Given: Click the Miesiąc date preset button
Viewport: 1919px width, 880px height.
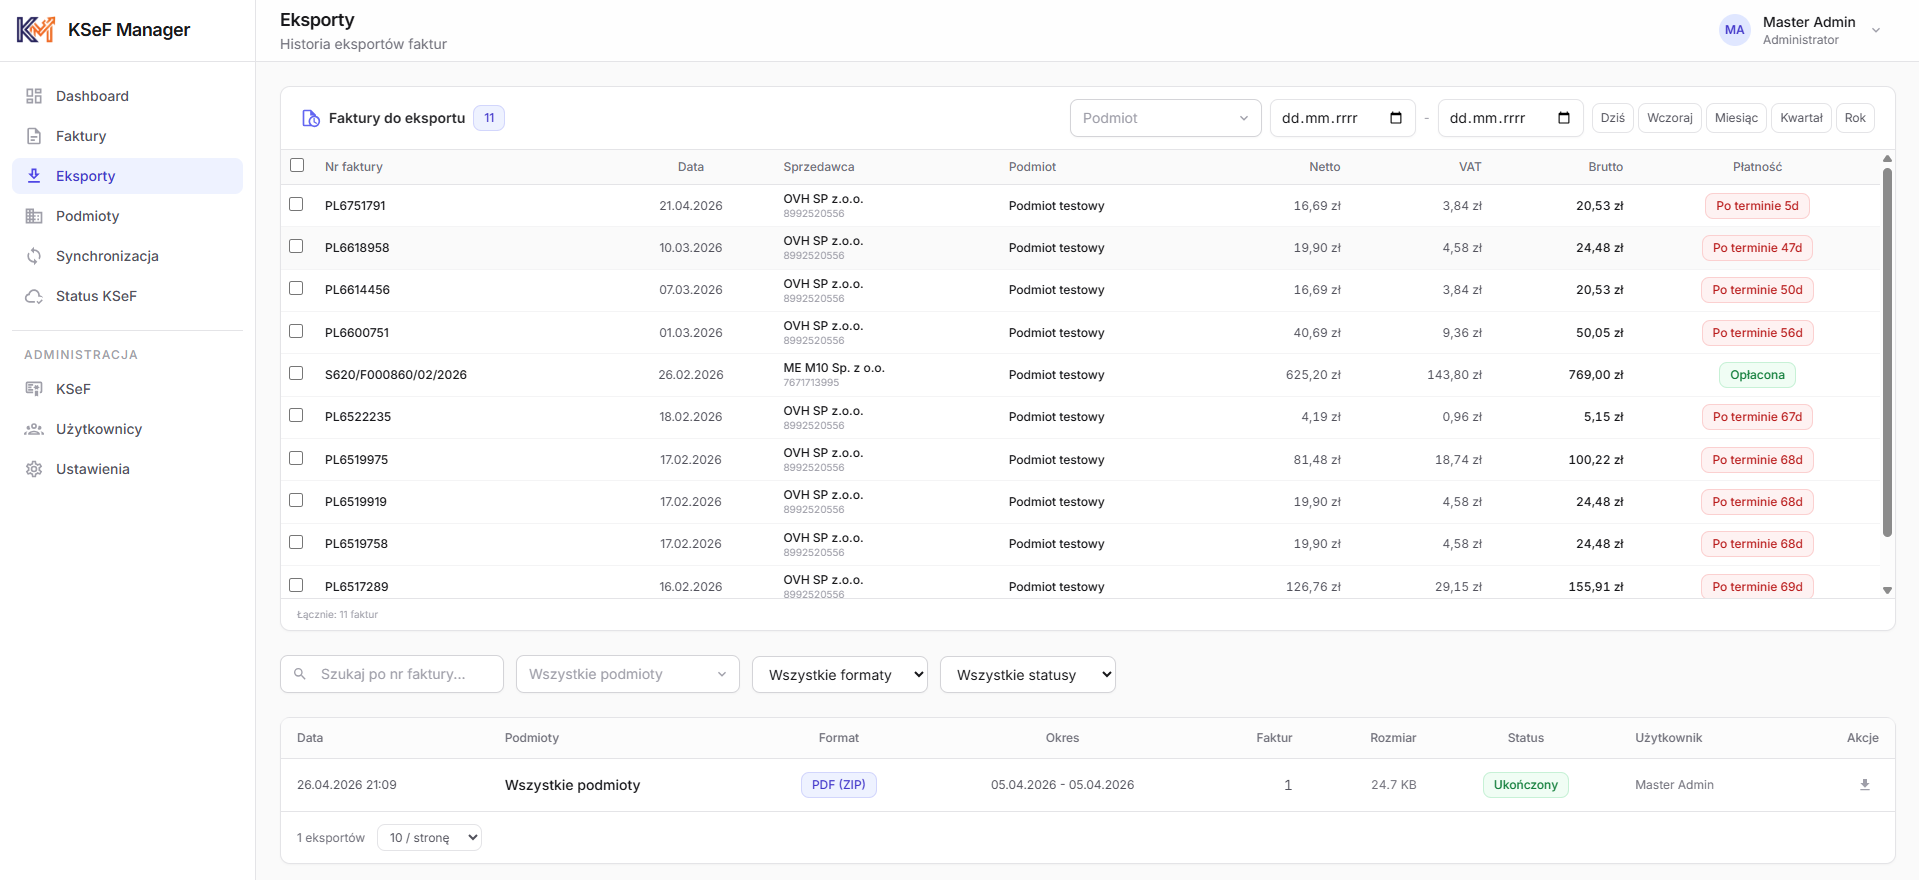Looking at the screenshot, I should coord(1736,118).
